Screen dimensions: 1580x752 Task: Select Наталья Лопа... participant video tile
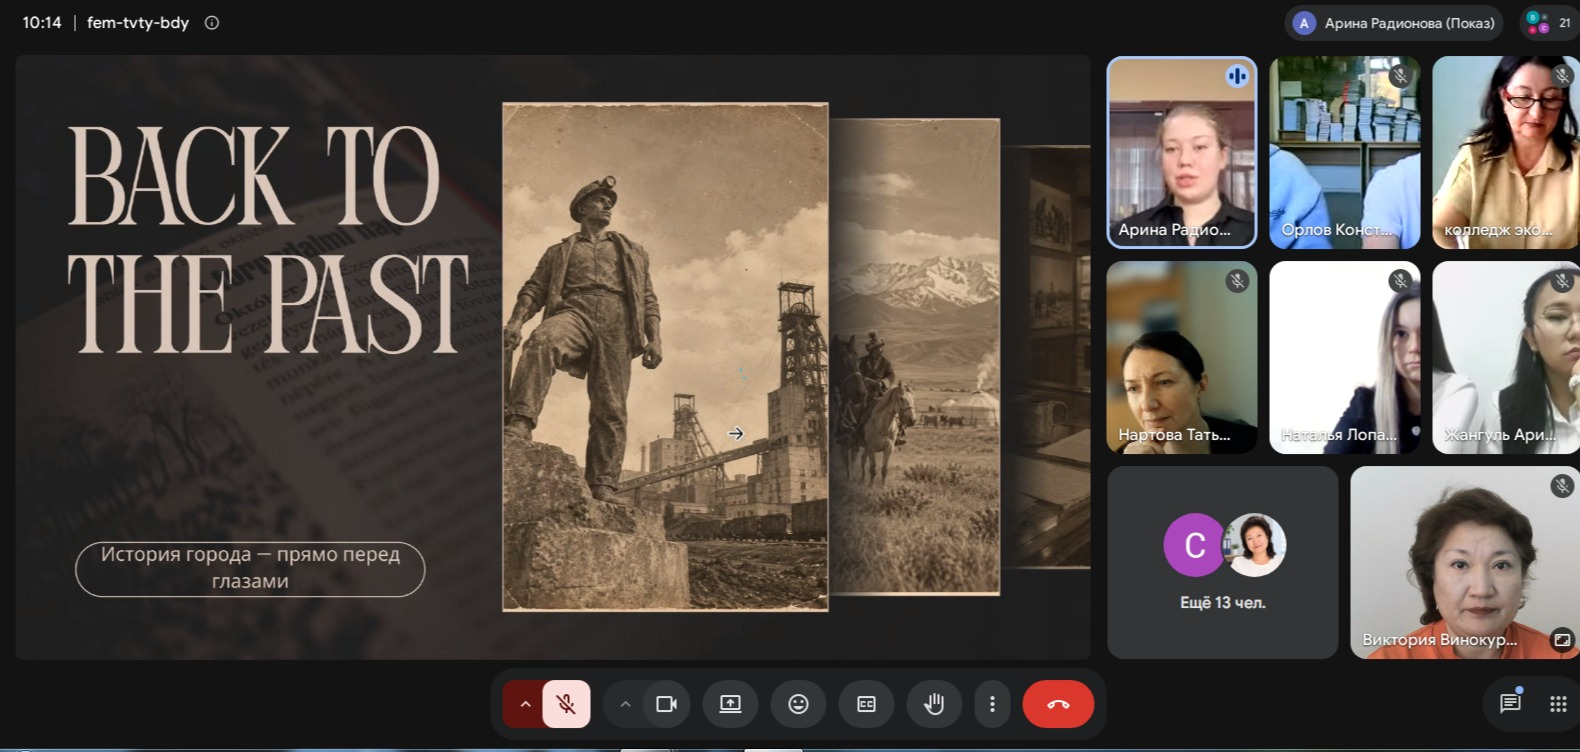click(x=1345, y=357)
